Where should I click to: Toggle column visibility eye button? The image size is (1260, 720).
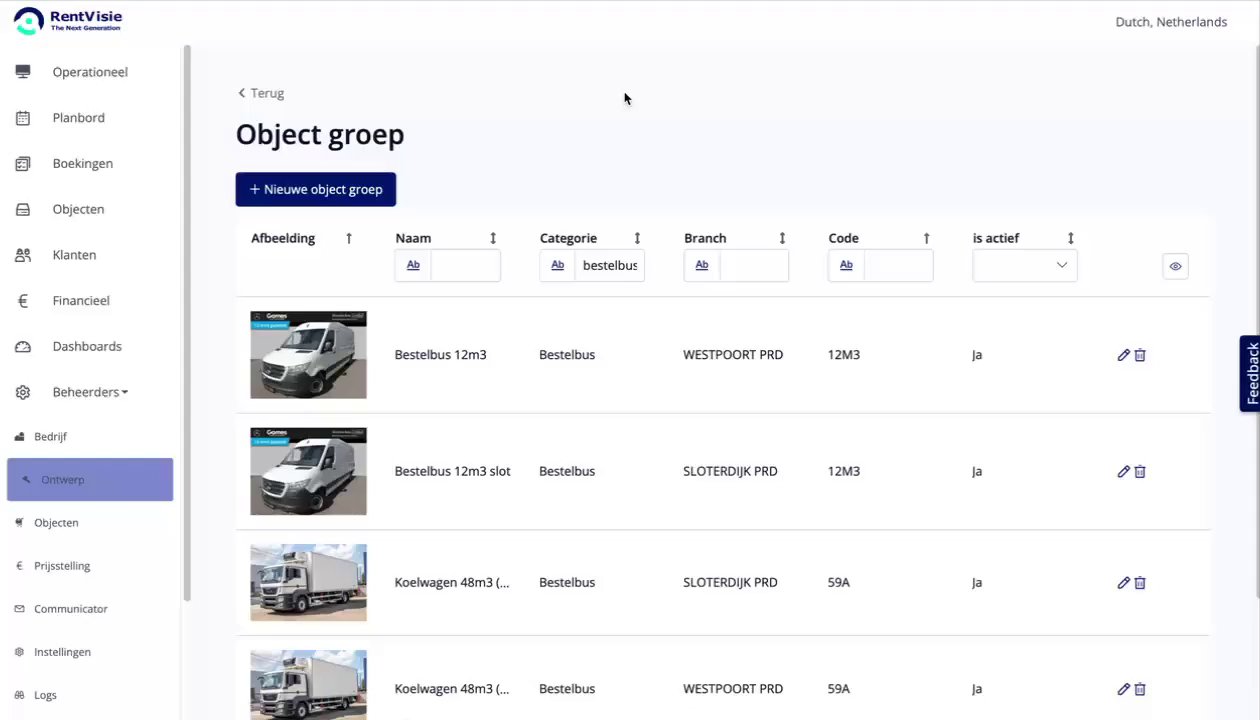coord(1175,266)
